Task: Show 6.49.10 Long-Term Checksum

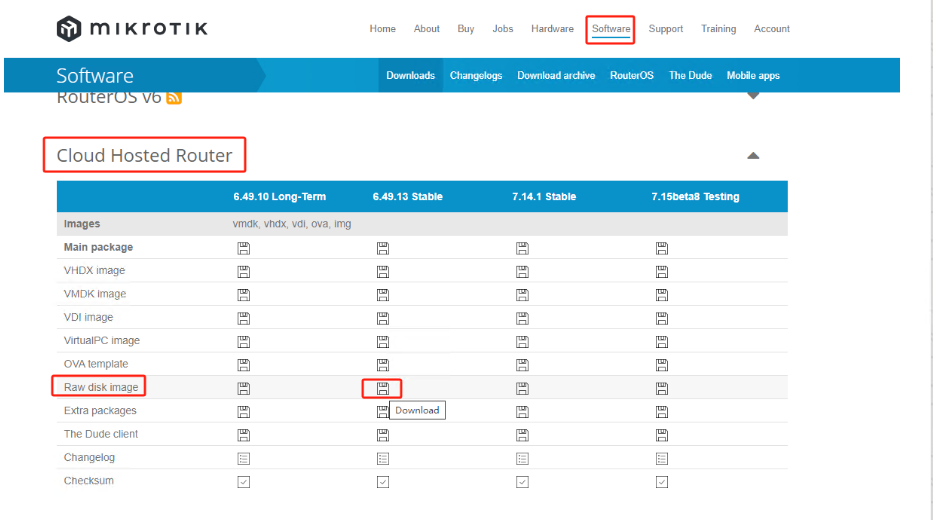Action: (243, 482)
